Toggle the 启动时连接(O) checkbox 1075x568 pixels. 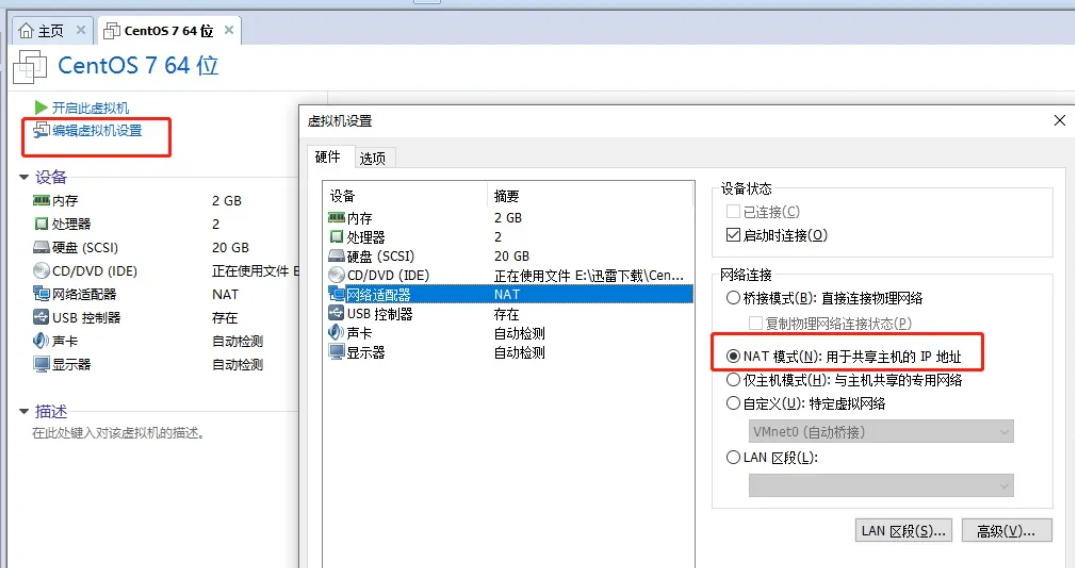point(733,235)
